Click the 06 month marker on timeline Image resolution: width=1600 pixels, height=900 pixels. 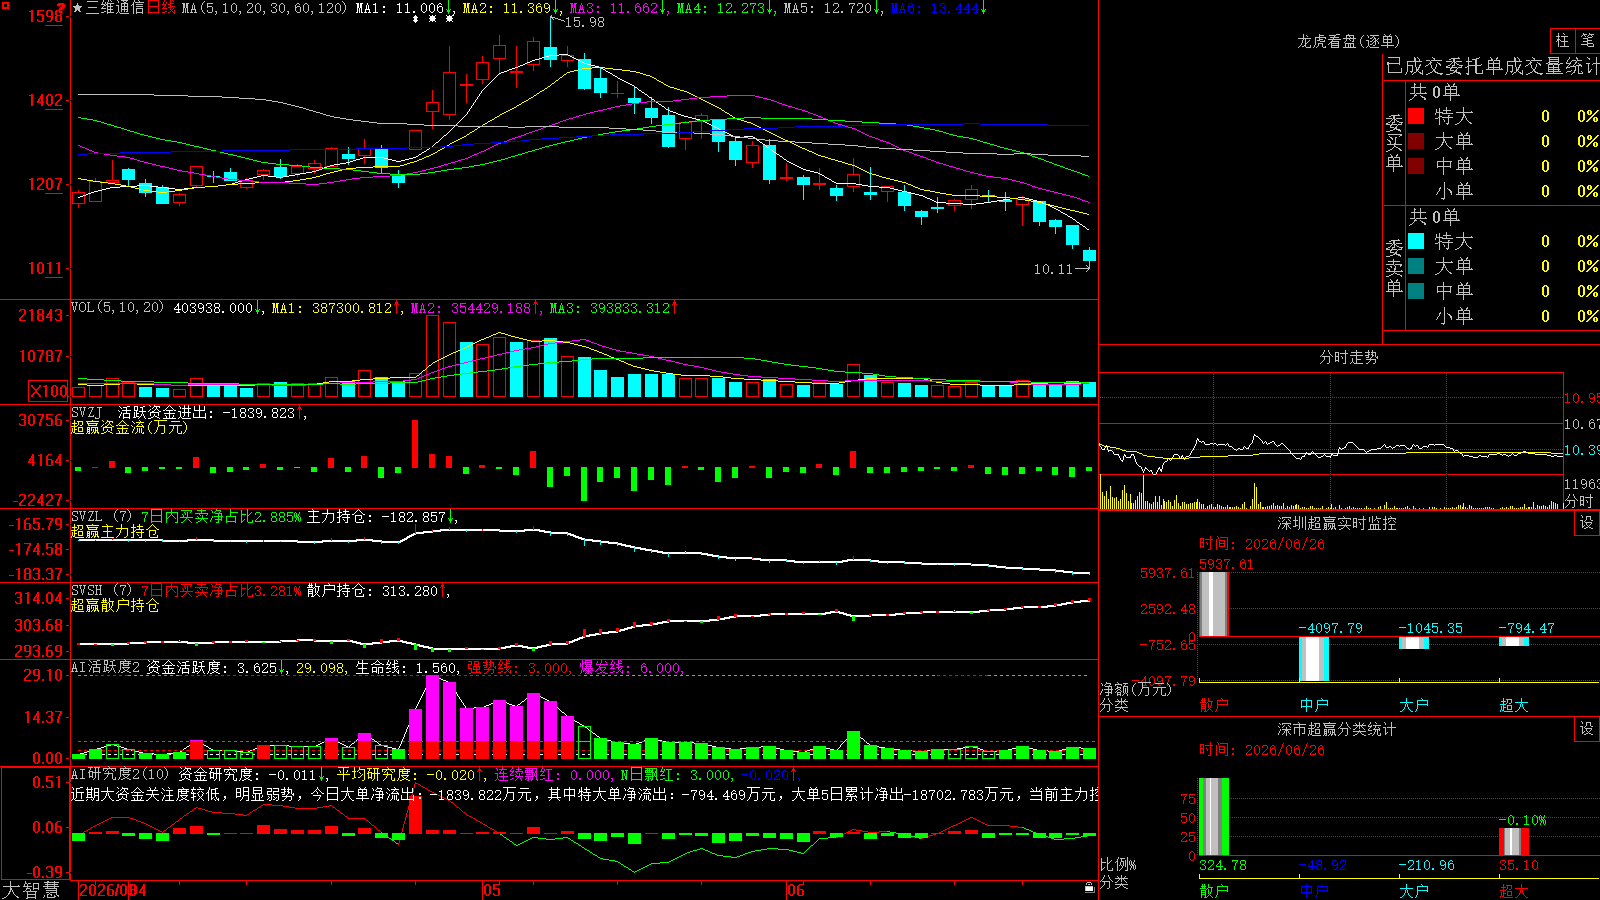click(x=795, y=890)
